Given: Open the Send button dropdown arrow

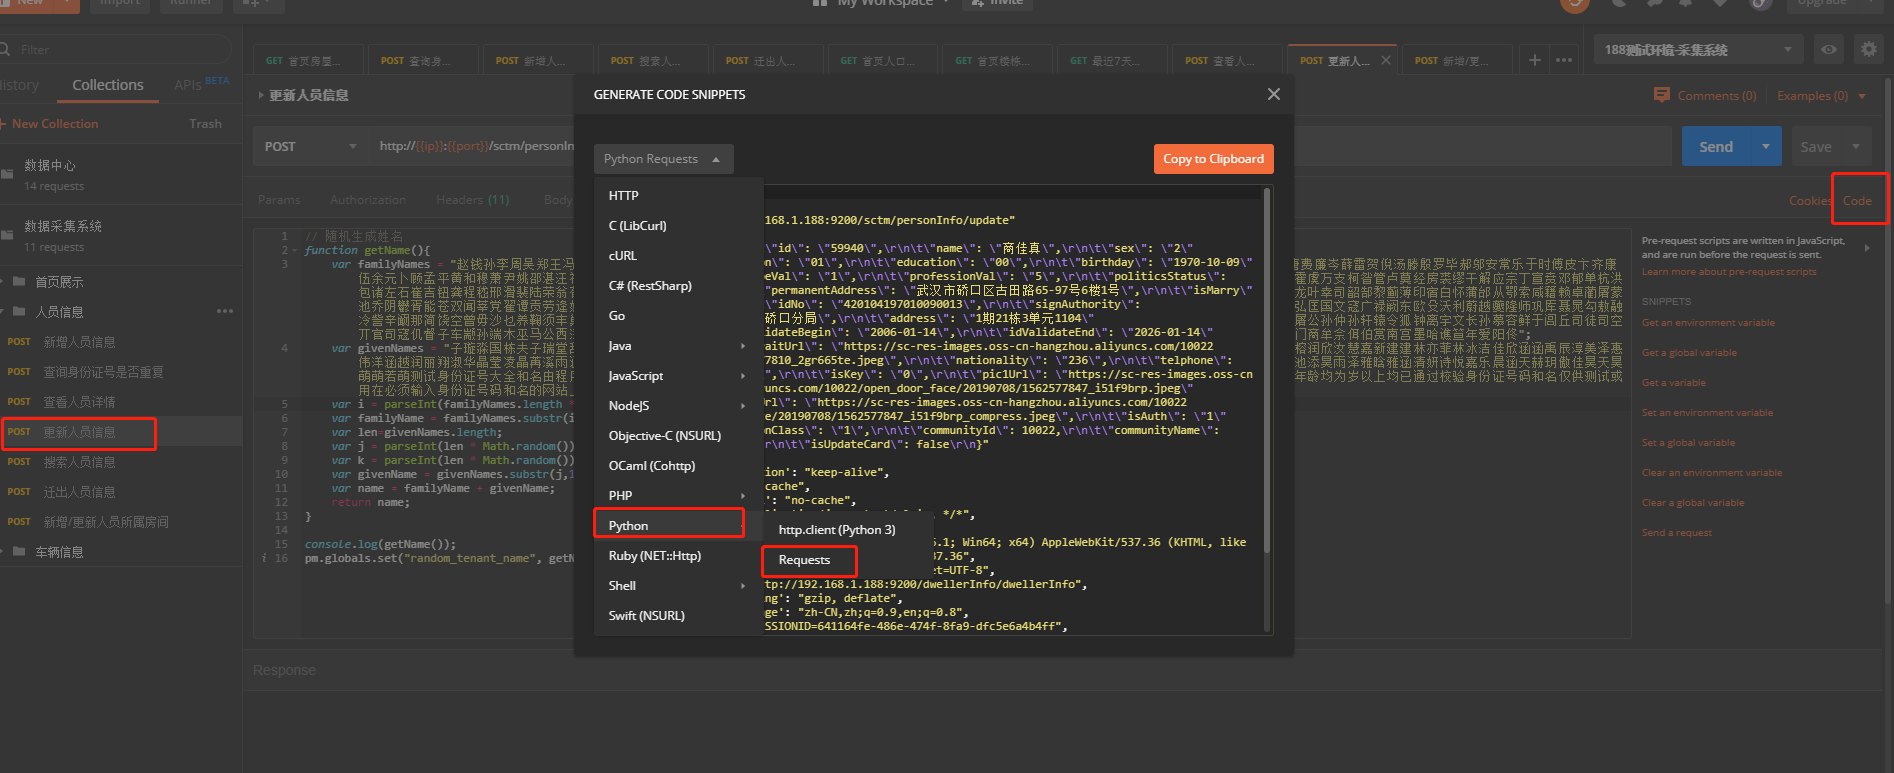Looking at the screenshot, I should click(x=1766, y=146).
